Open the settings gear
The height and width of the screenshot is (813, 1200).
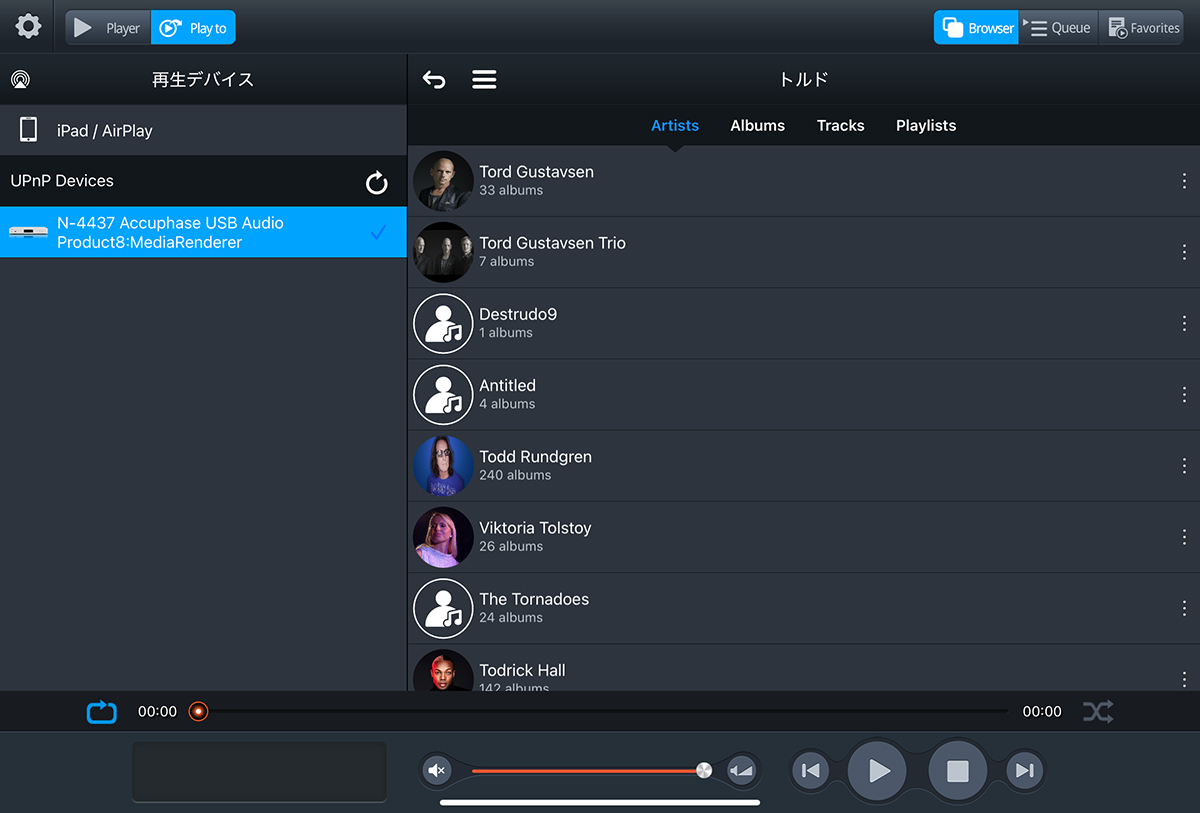click(28, 27)
